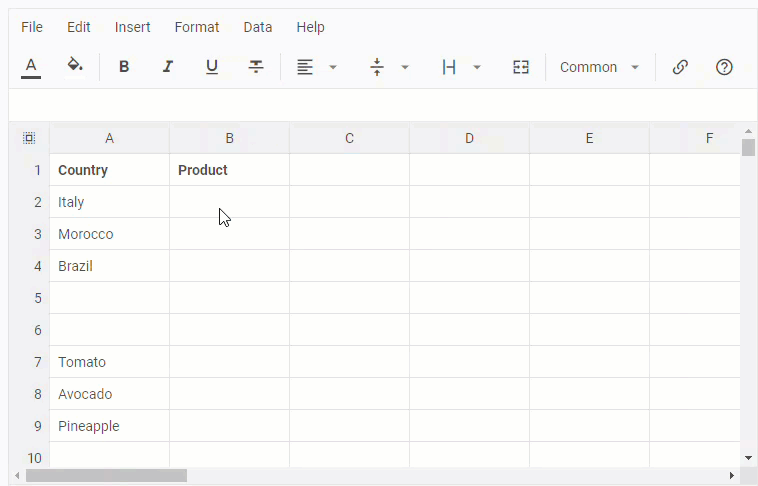Select the 'Country' cell
The height and width of the screenshot is (486, 758).
(x=110, y=170)
